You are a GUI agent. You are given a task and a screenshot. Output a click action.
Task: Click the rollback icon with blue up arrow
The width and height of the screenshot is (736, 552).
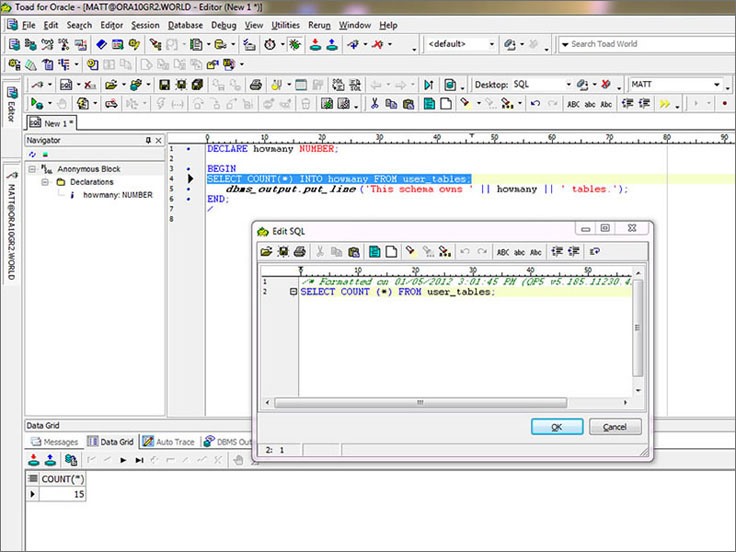click(332, 45)
